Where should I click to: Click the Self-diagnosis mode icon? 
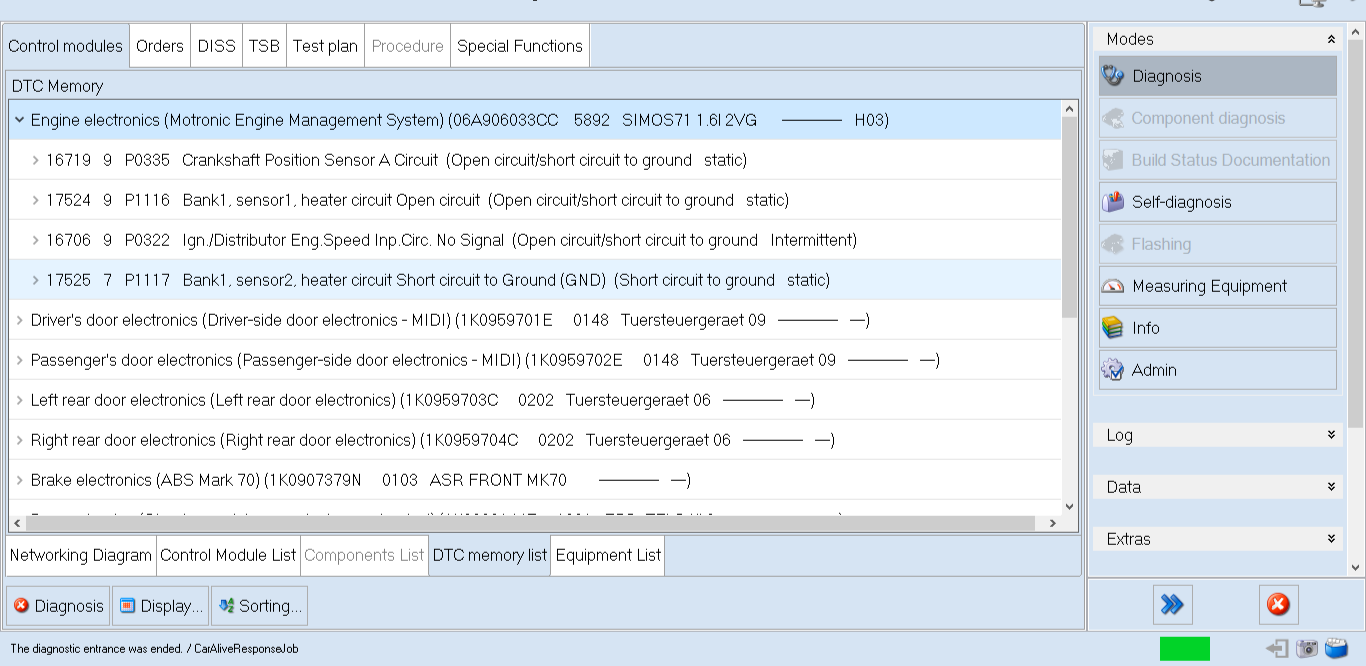coord(1113,202)
